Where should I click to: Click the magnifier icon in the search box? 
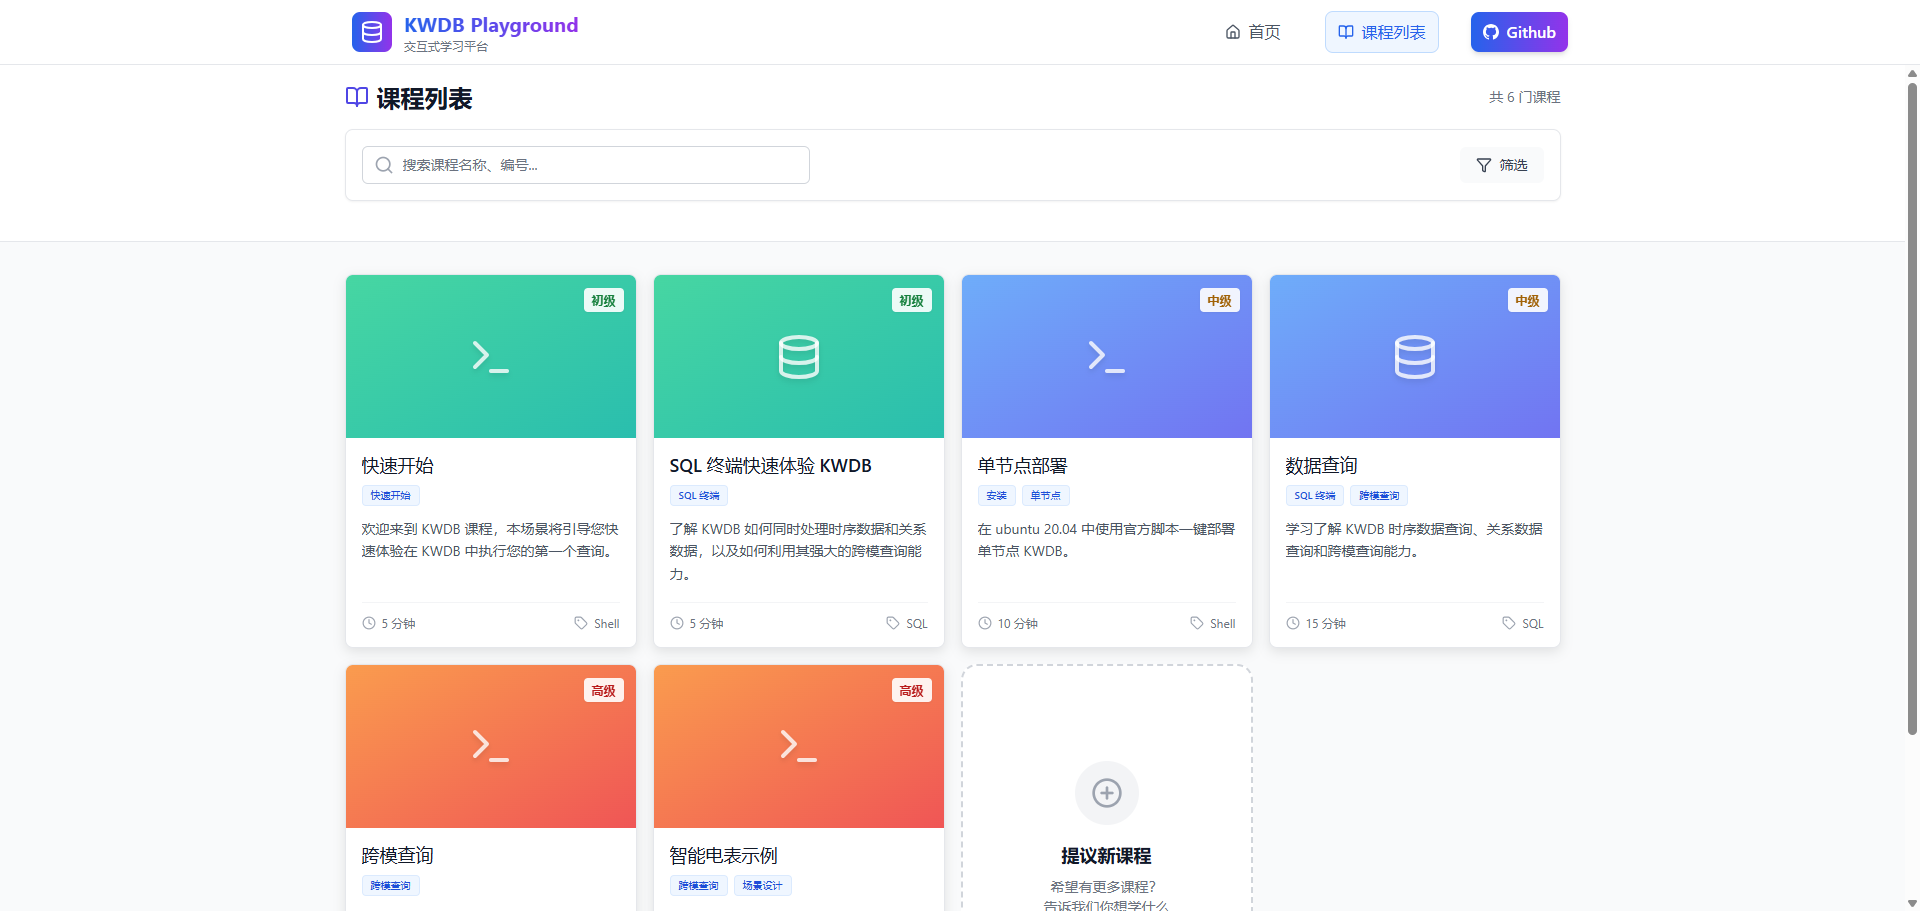point(384,165)
